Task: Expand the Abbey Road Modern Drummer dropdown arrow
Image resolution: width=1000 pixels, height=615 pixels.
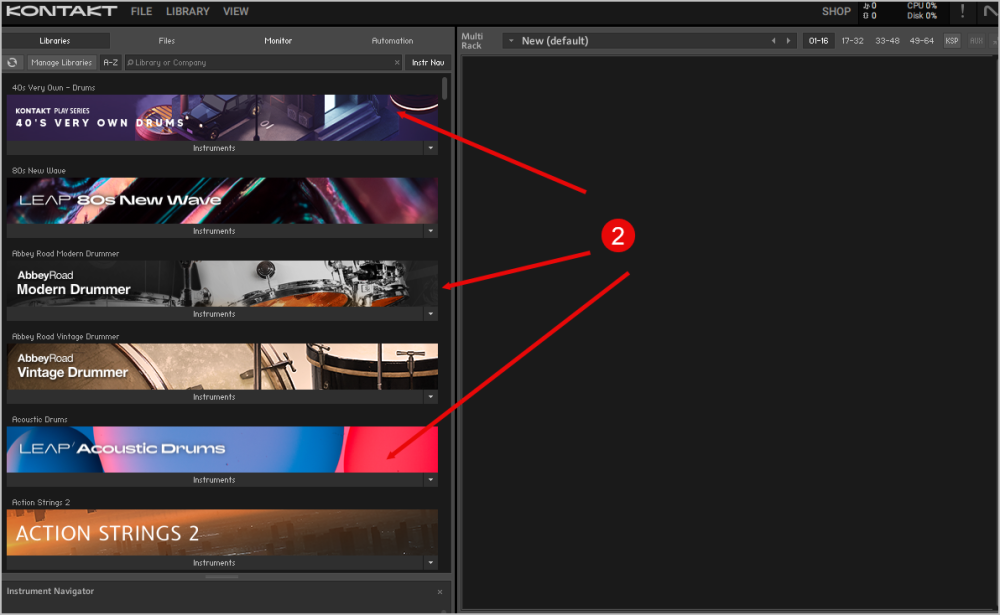Action: pyautogui.click(x=431, y=314)
